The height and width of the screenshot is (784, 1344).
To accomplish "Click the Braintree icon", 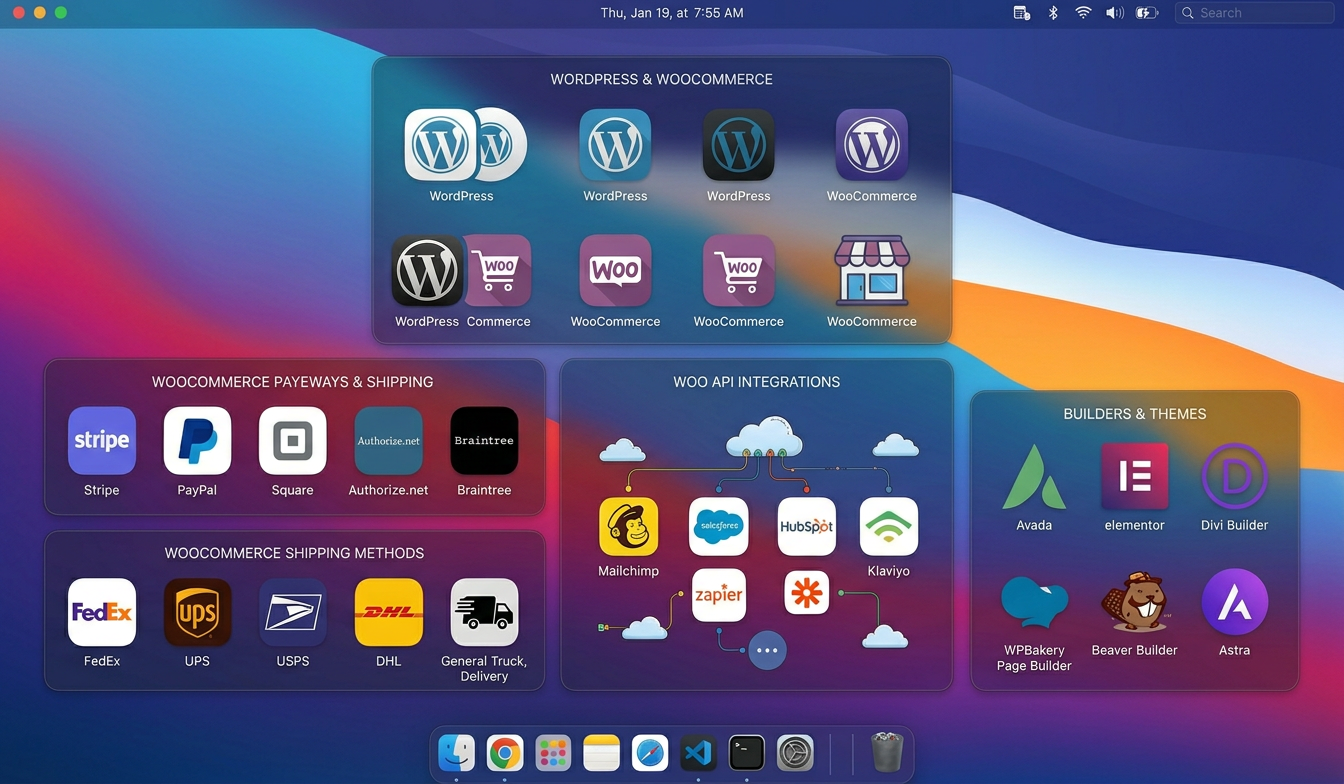I will (484, 441).
